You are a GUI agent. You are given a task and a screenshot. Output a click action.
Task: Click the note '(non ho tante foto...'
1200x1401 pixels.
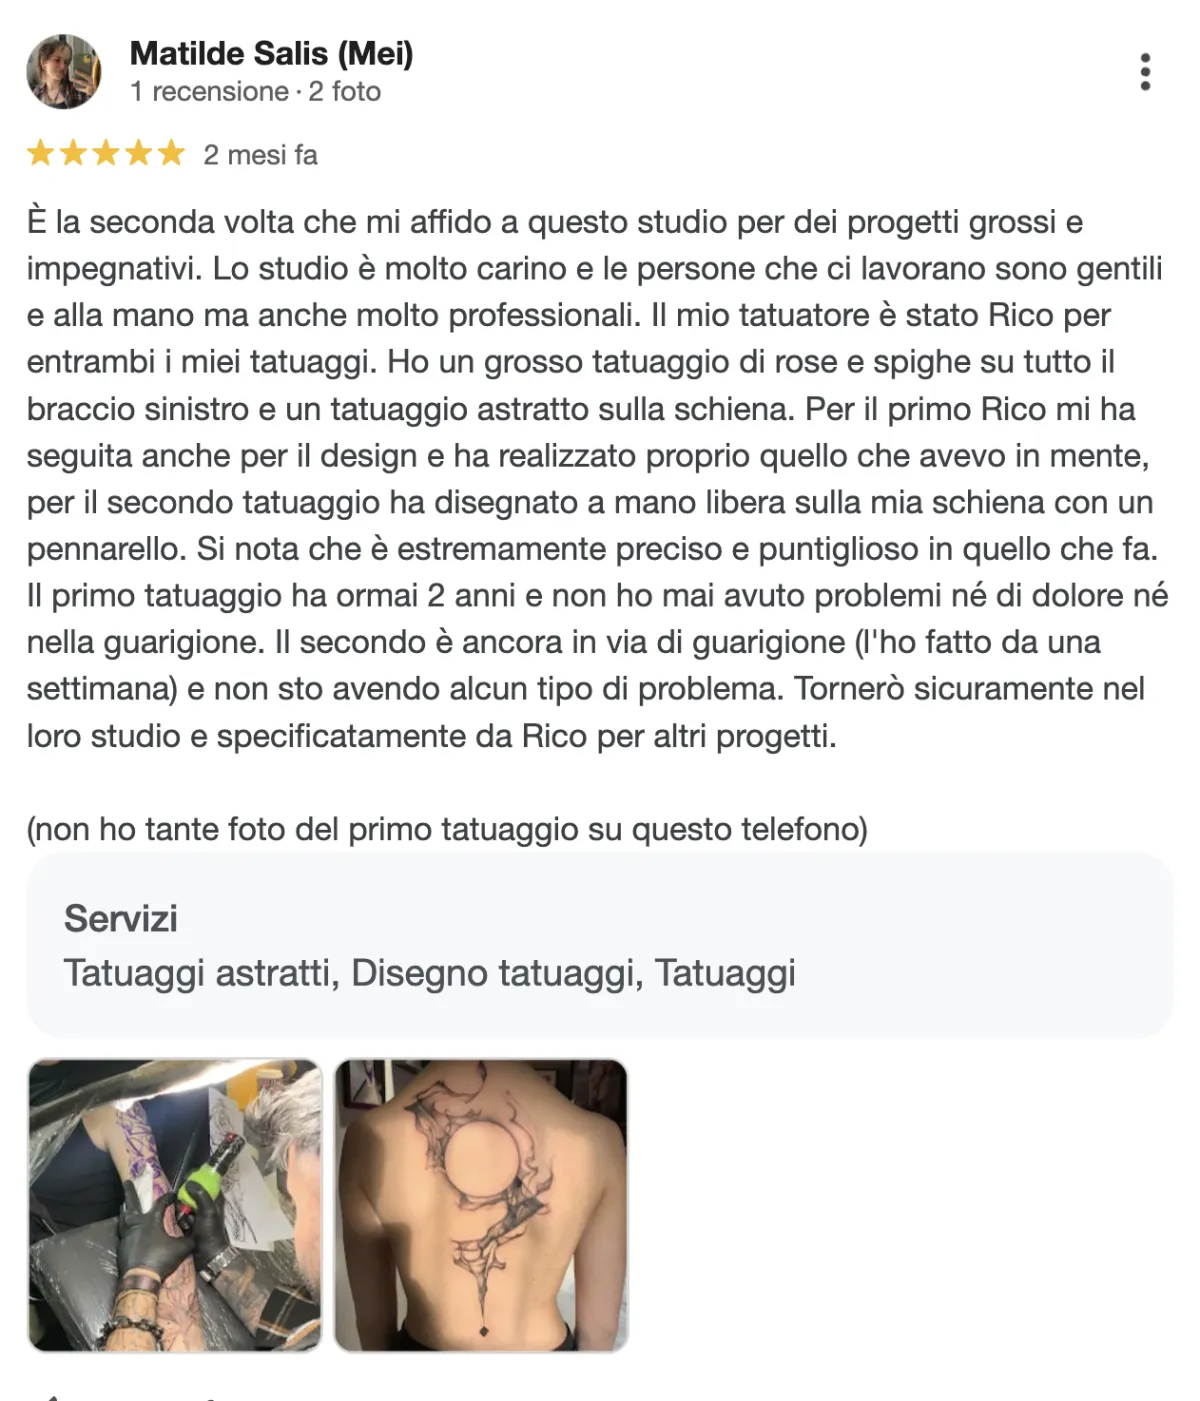pos(447,829)
